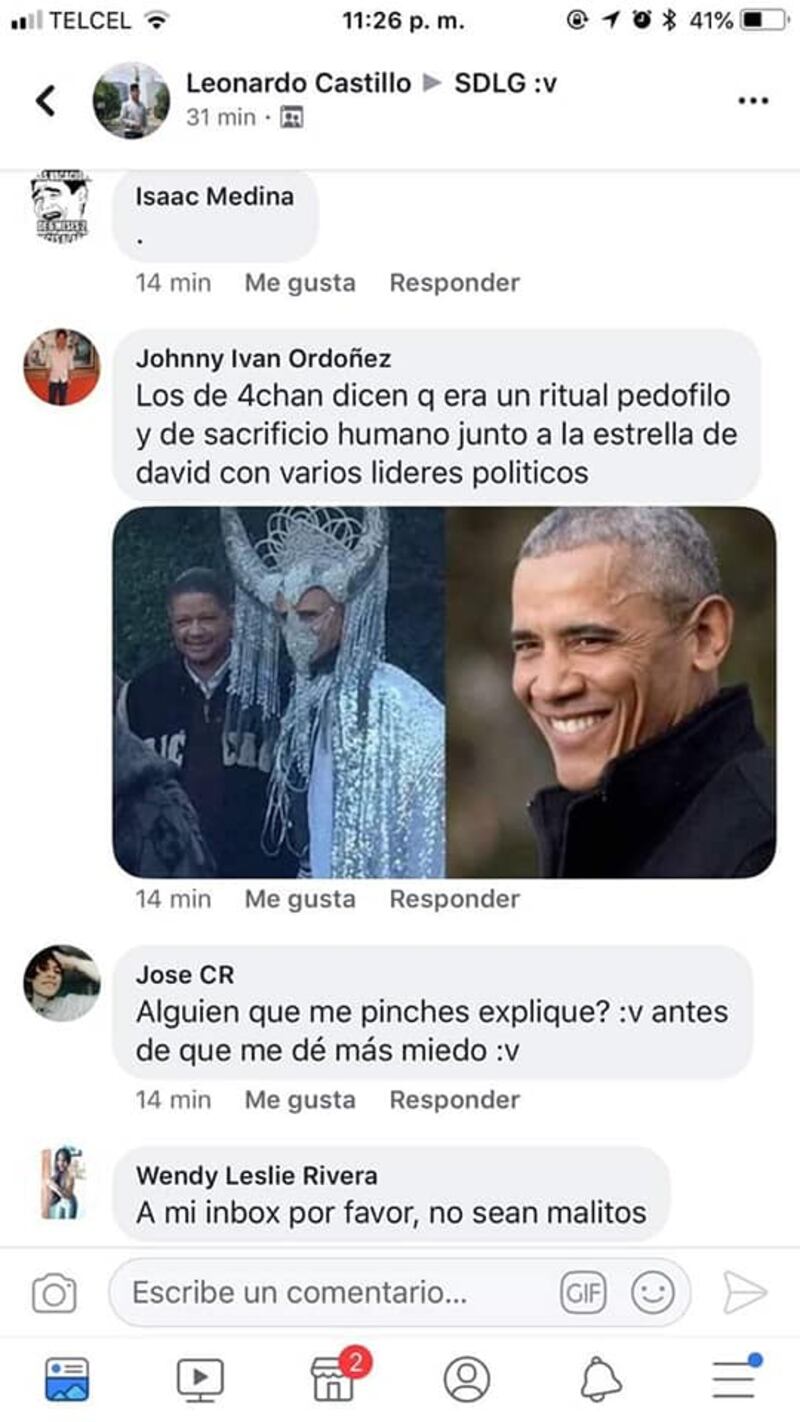Open the Profile tab icon
Viewport: 800px width, 1422px height.
pos(466,1379)
